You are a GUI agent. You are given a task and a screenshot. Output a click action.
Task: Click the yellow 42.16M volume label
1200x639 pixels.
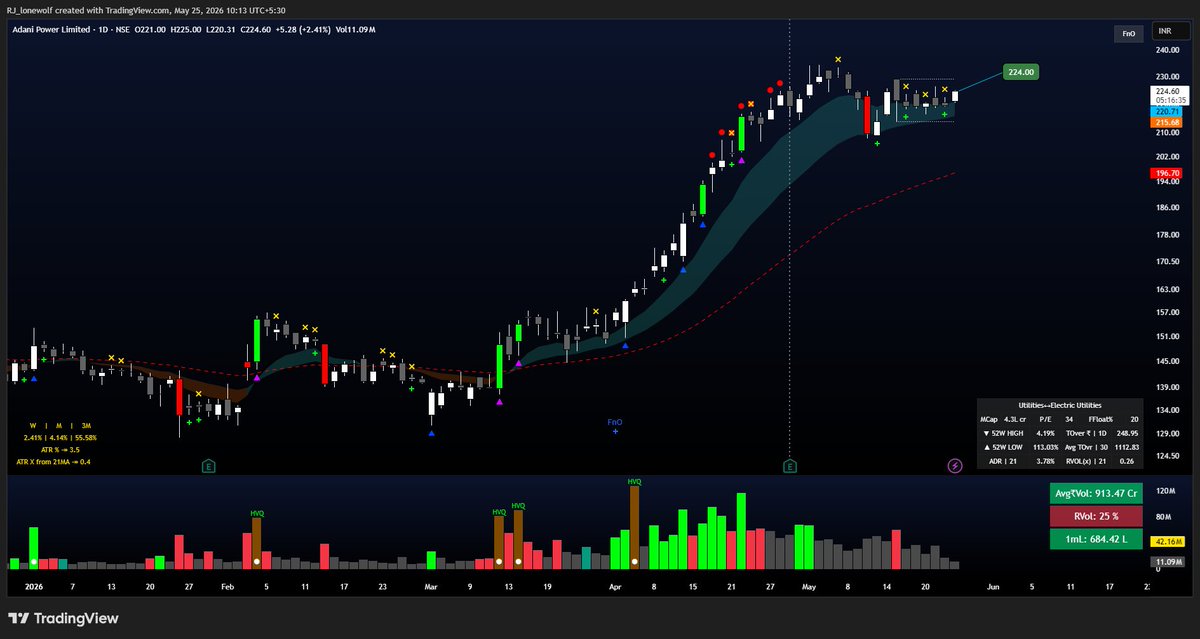click(x=1170, y=541)
